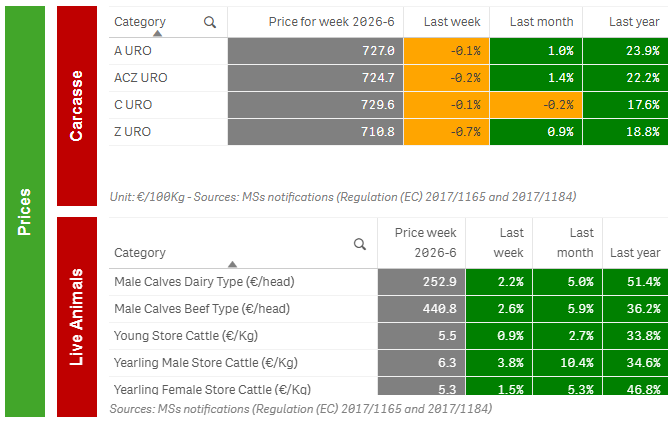The width and height of the screenshot is (671, 422).
Task: Select the red Carcasse section label
Action: coord(77,104)
